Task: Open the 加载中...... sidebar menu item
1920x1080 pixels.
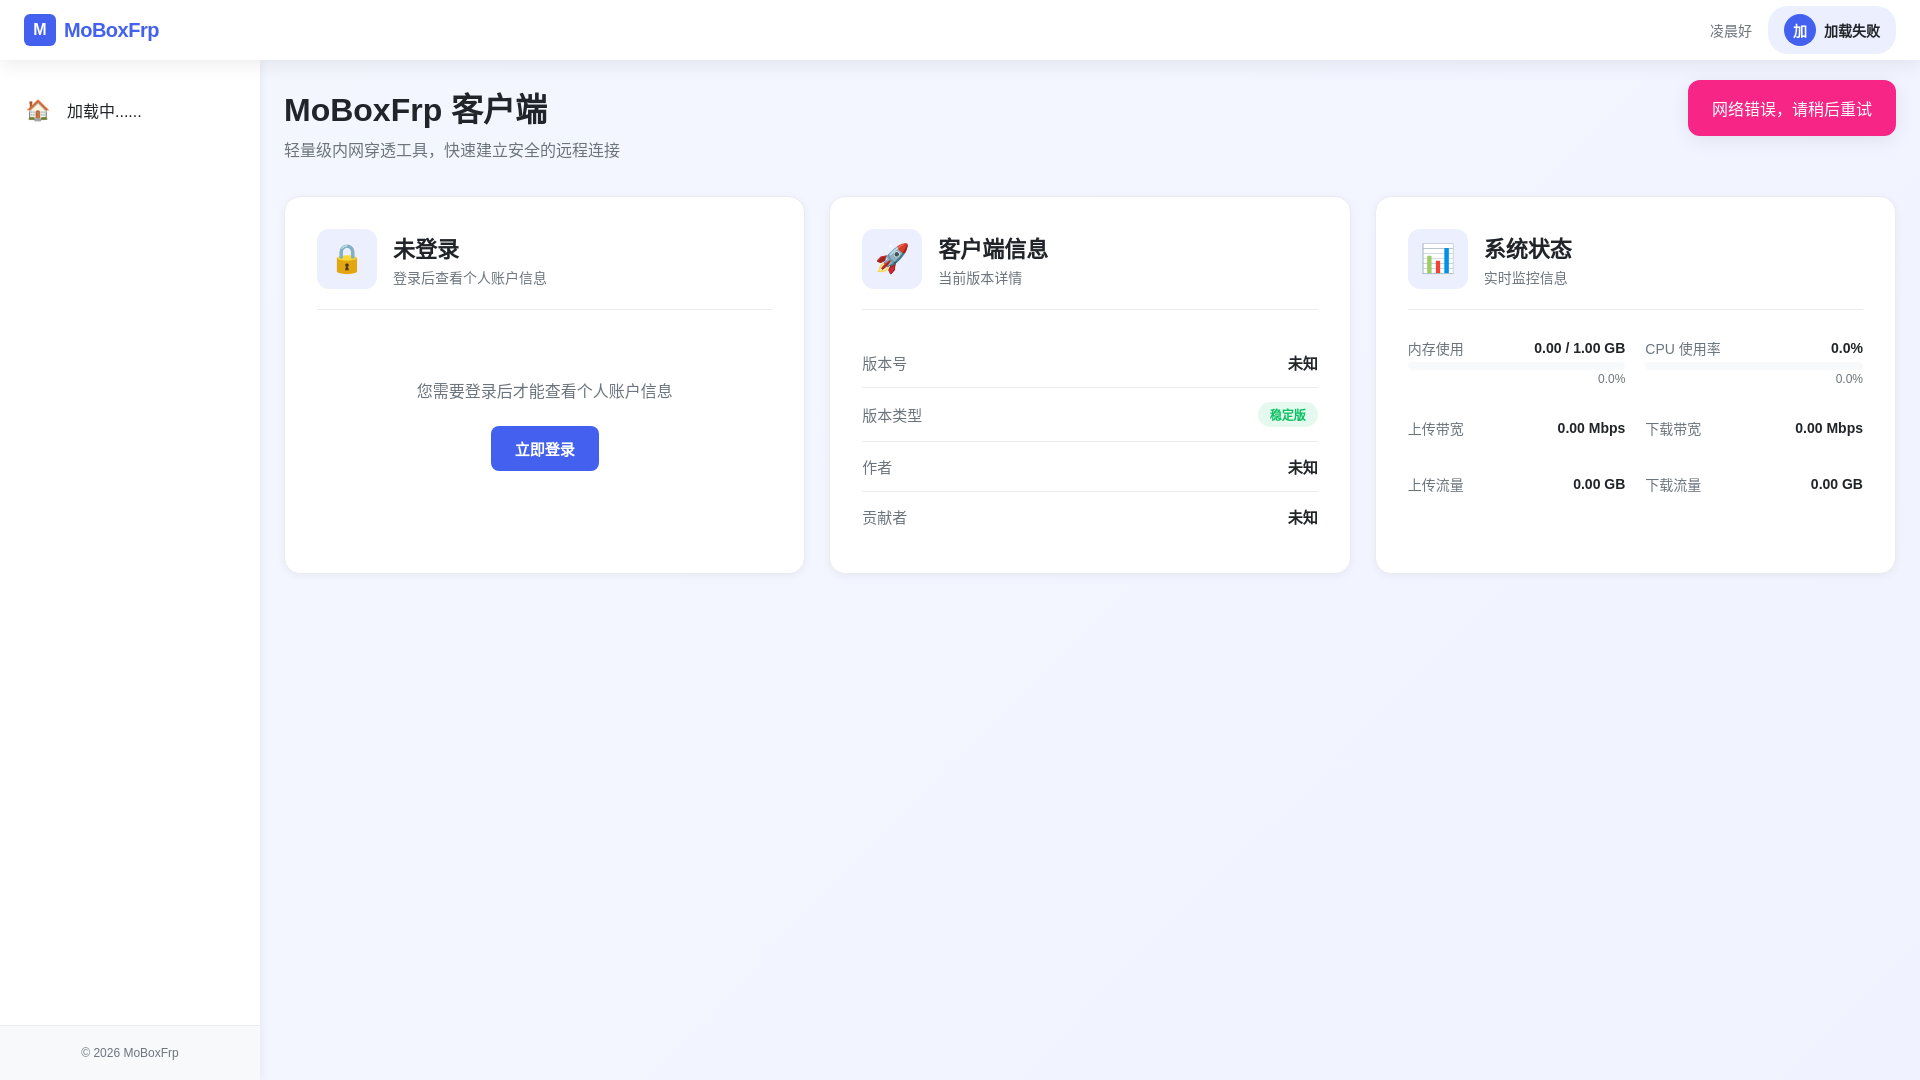Action: coord(130,111)
